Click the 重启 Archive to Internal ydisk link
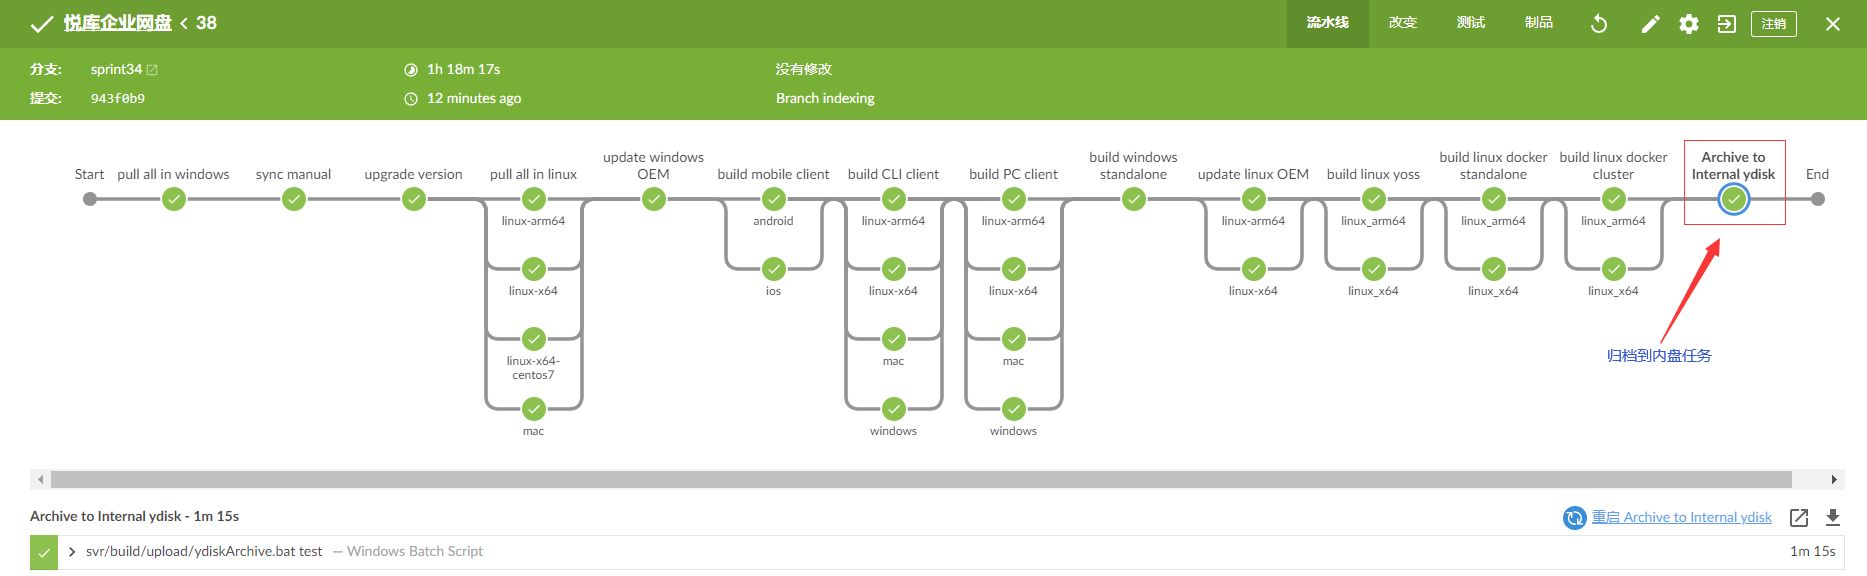 [x=1682, y=517]
